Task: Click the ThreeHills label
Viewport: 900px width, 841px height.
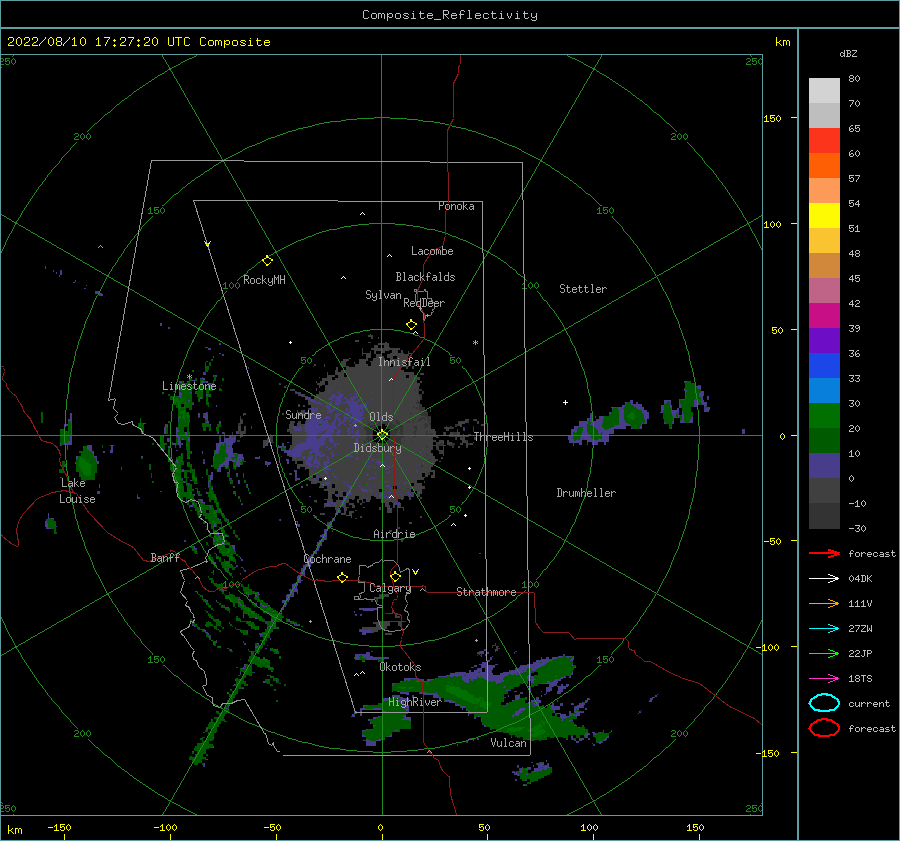Action: [503, 437]
